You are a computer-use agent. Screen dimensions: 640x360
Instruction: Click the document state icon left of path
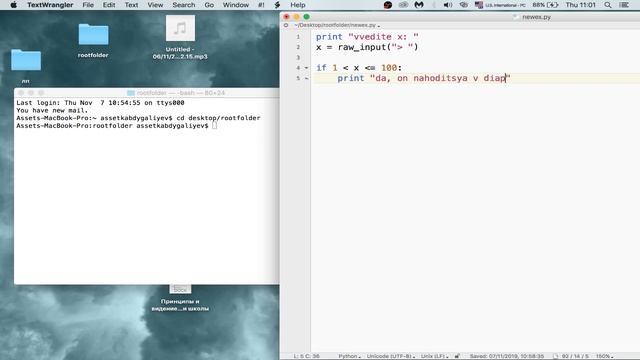(286, 25)
